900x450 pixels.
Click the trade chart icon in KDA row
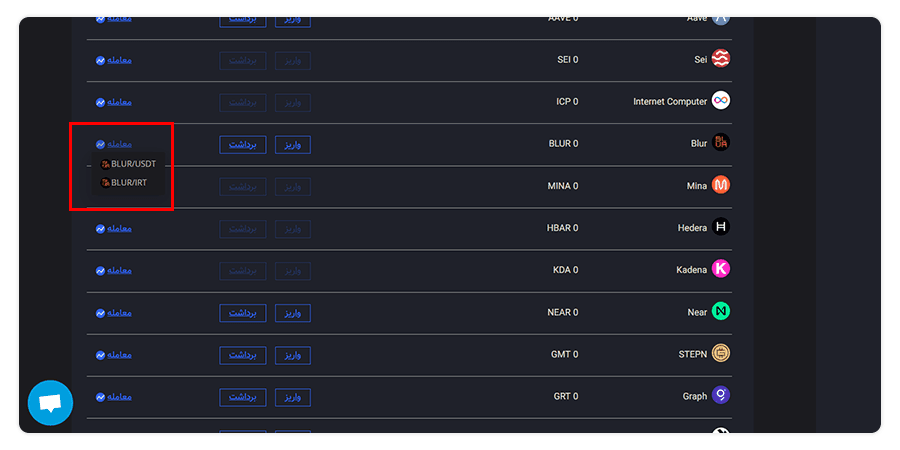[100, 270]
